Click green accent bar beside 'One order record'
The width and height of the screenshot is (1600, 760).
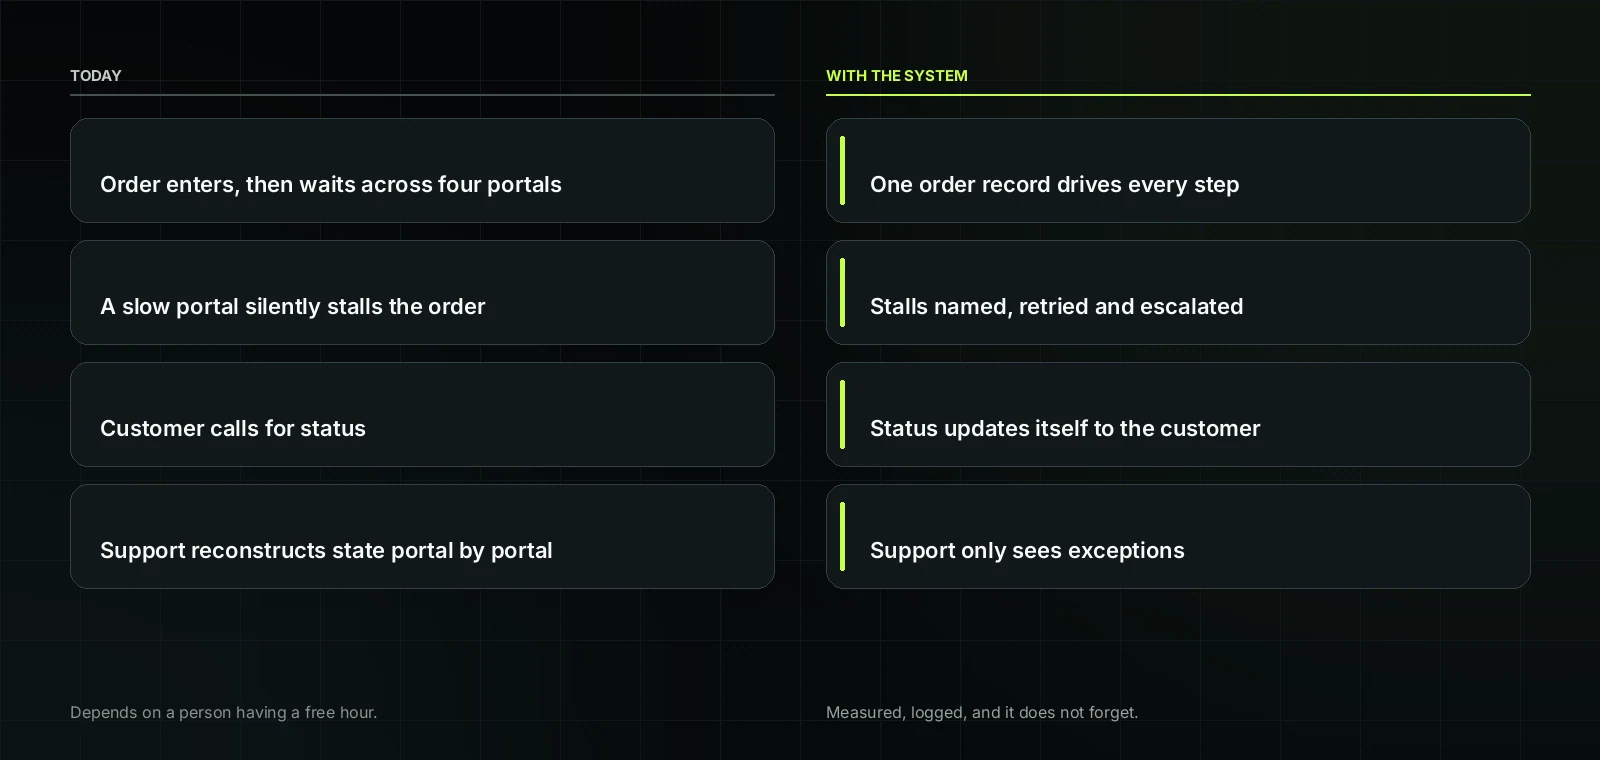(x=843, y=171)
